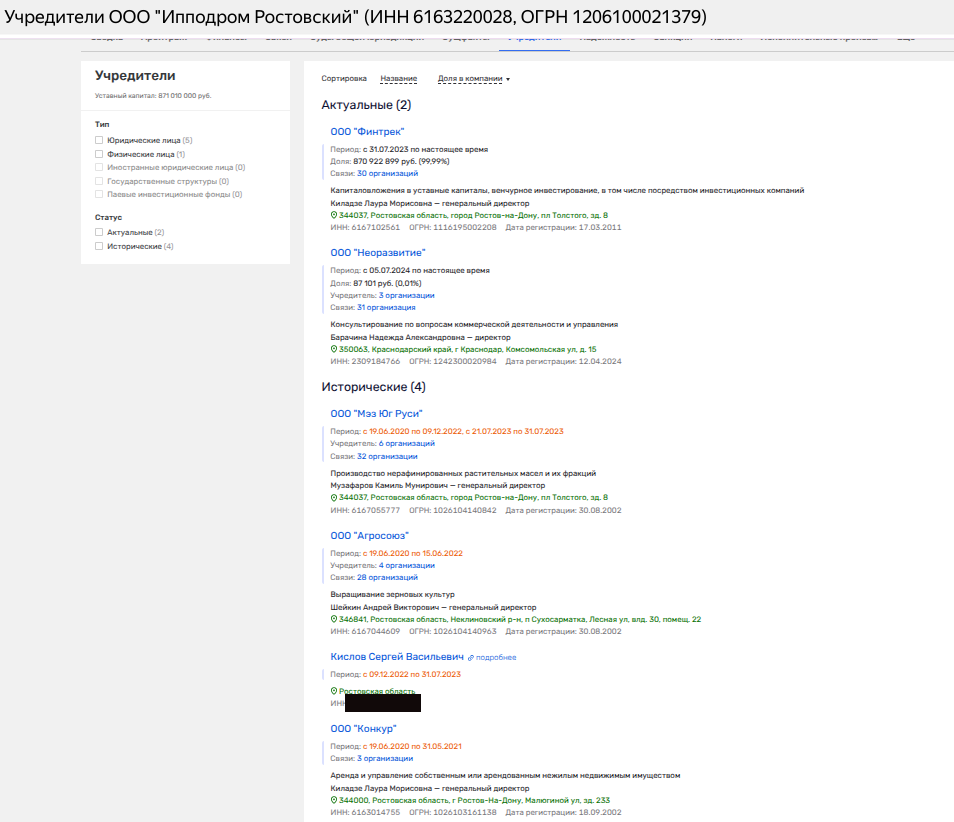The image size is (954, 822).
Task: Click the pin icon beside Ростовская область under Кислов
Action: 334,691
